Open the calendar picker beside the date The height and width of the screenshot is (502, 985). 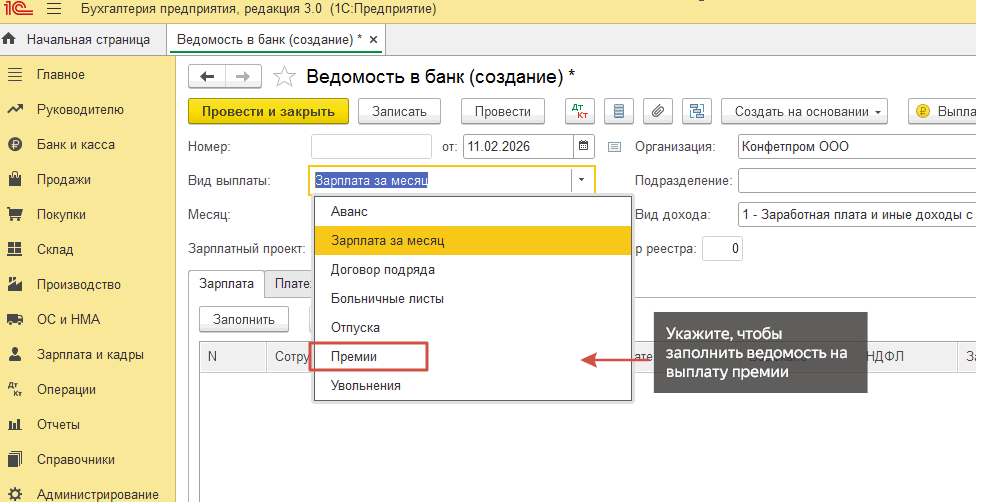click(x=583, y=146)
